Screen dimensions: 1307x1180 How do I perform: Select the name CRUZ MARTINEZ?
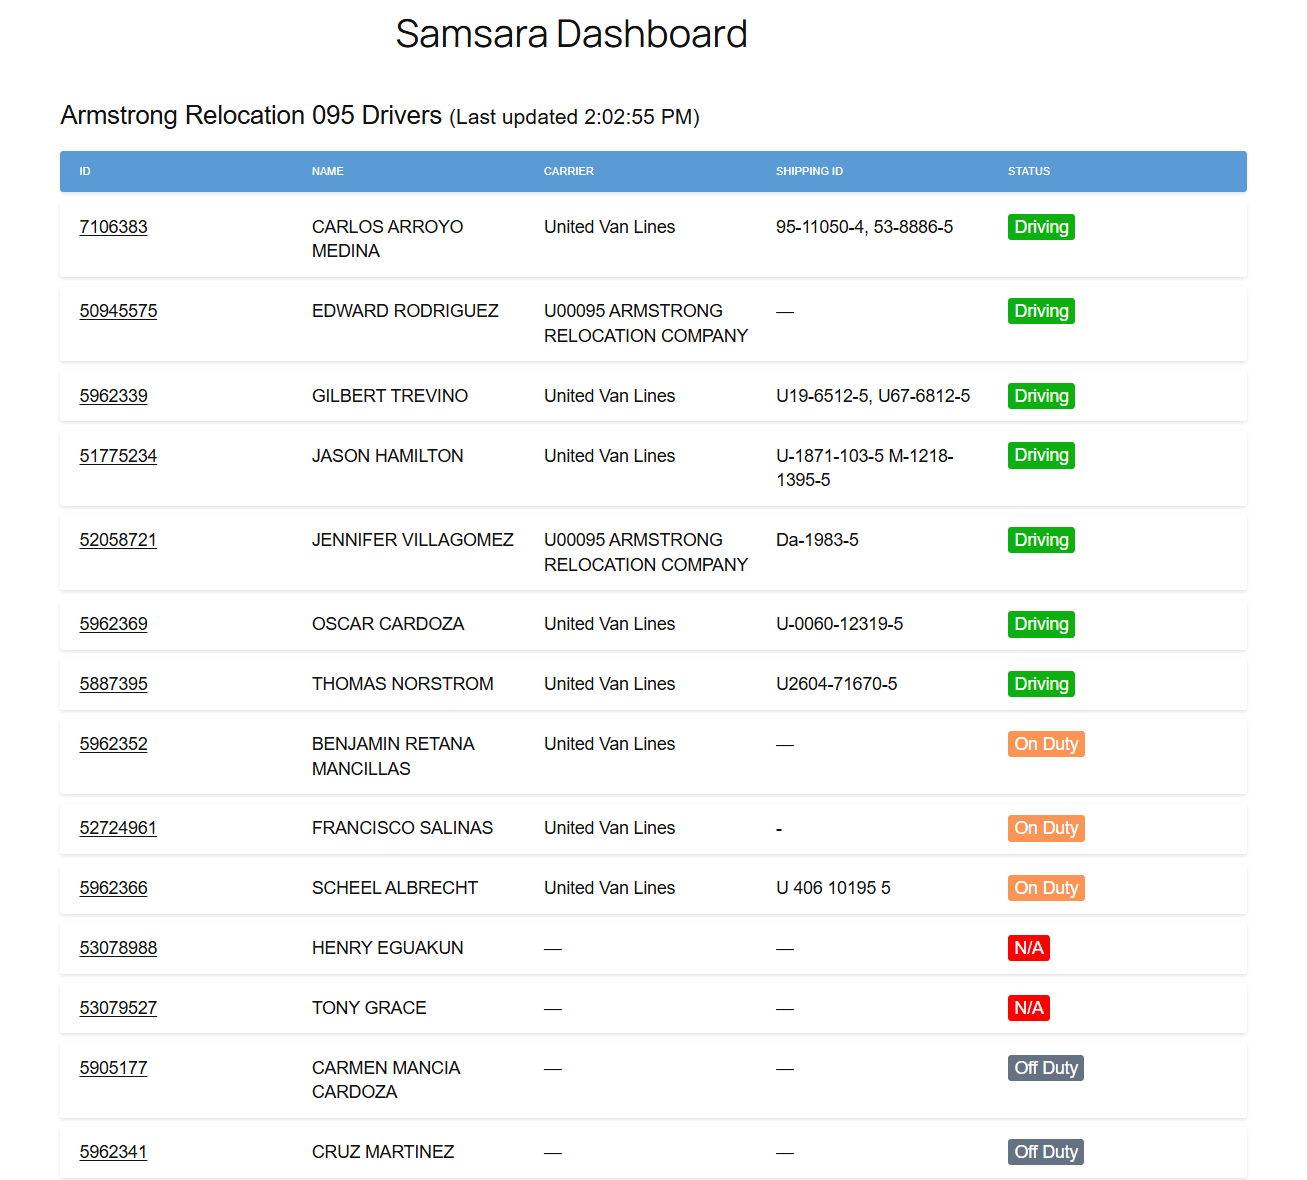coord(383,1152)
